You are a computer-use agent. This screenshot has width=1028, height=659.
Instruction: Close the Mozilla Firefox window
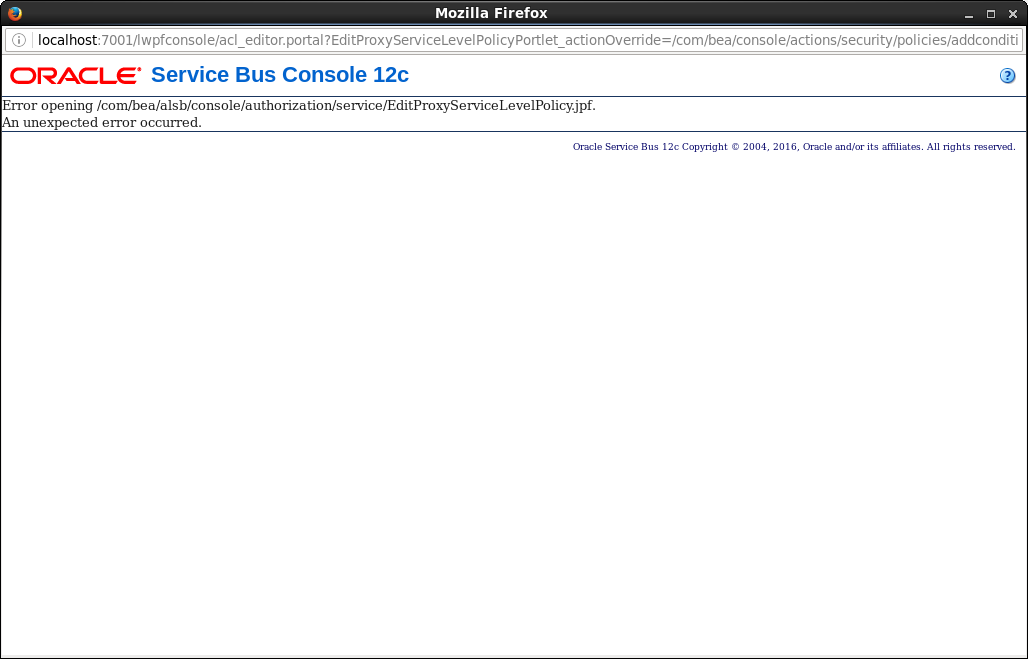click(x=1012, y=14)
